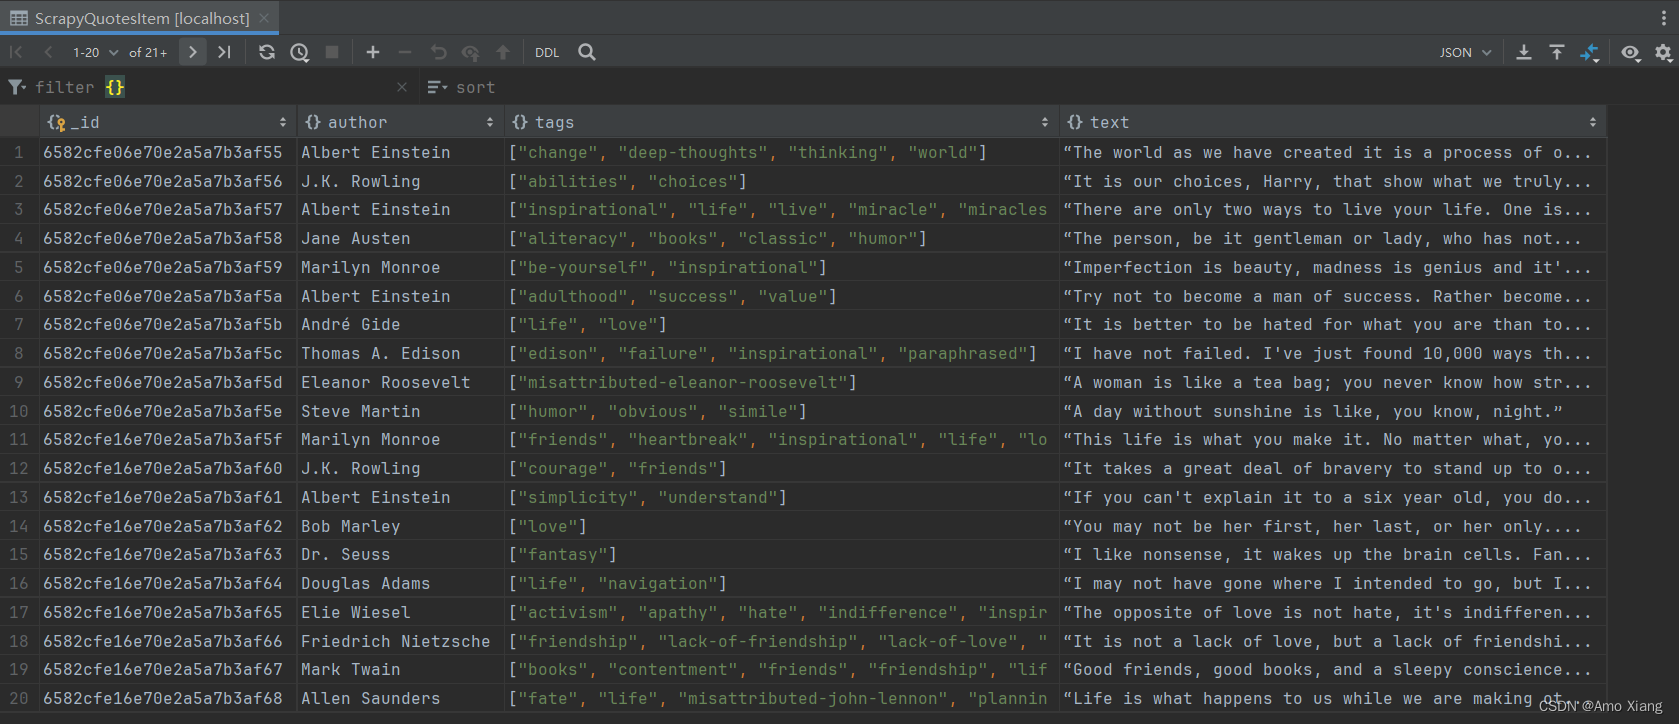
Task: Select the 'Friedrich Nietzsche' author cell
Action: [x=400, y=641]
